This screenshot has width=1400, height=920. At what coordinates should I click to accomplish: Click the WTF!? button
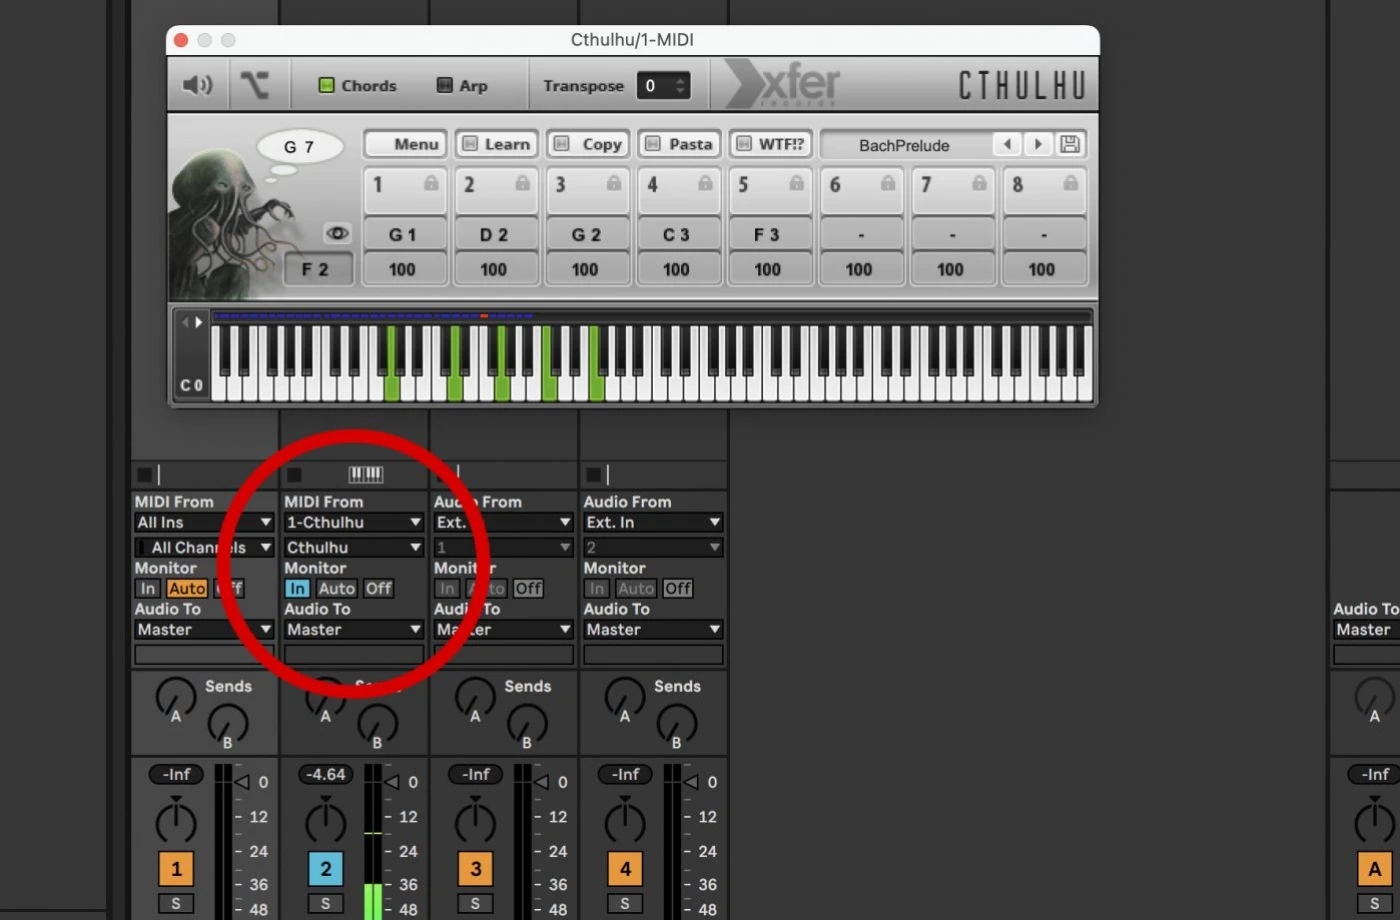[770, 144]
